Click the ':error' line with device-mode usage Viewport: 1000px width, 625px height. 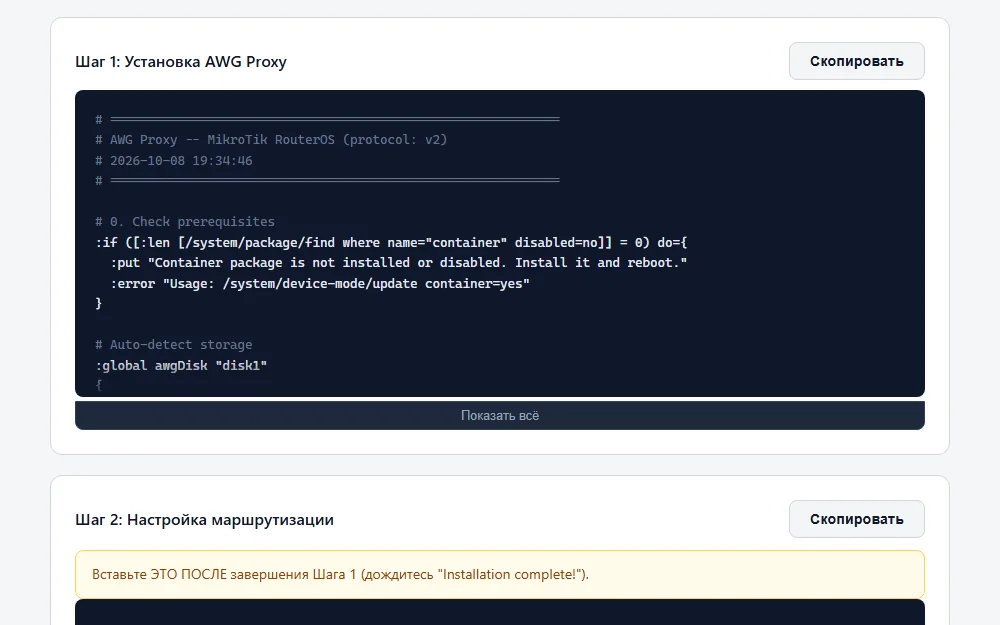coord(320,283)
